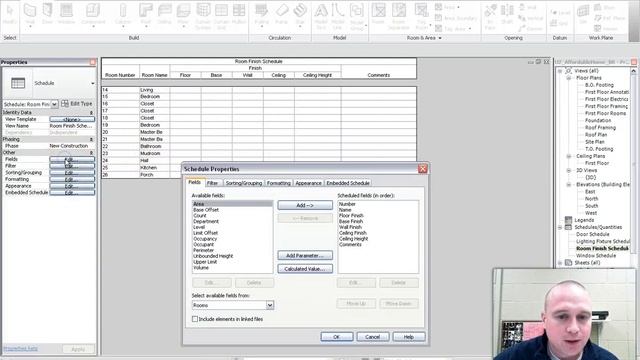Select the Fields tab
The image size is (640, 360).
point(194,182)
